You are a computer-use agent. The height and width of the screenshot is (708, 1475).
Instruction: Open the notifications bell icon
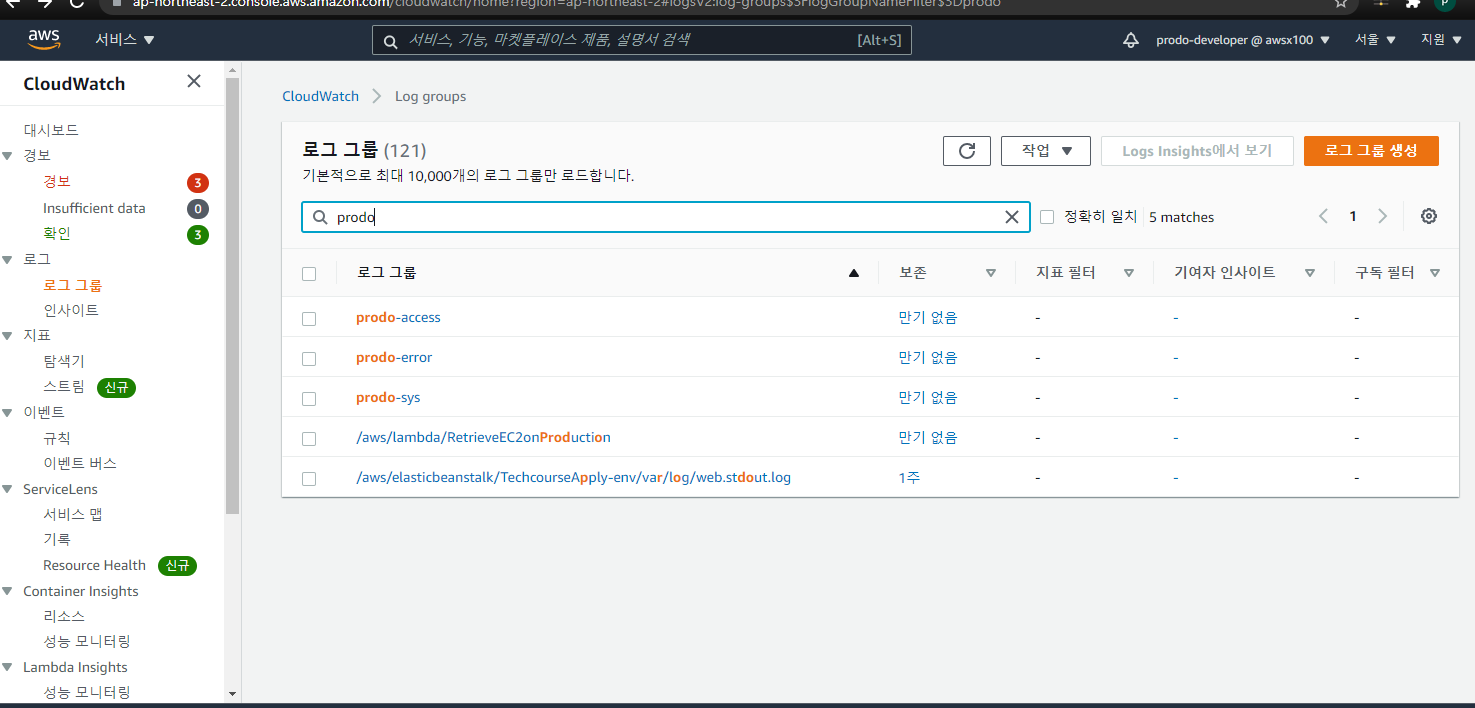click(x=1131, y=40)
